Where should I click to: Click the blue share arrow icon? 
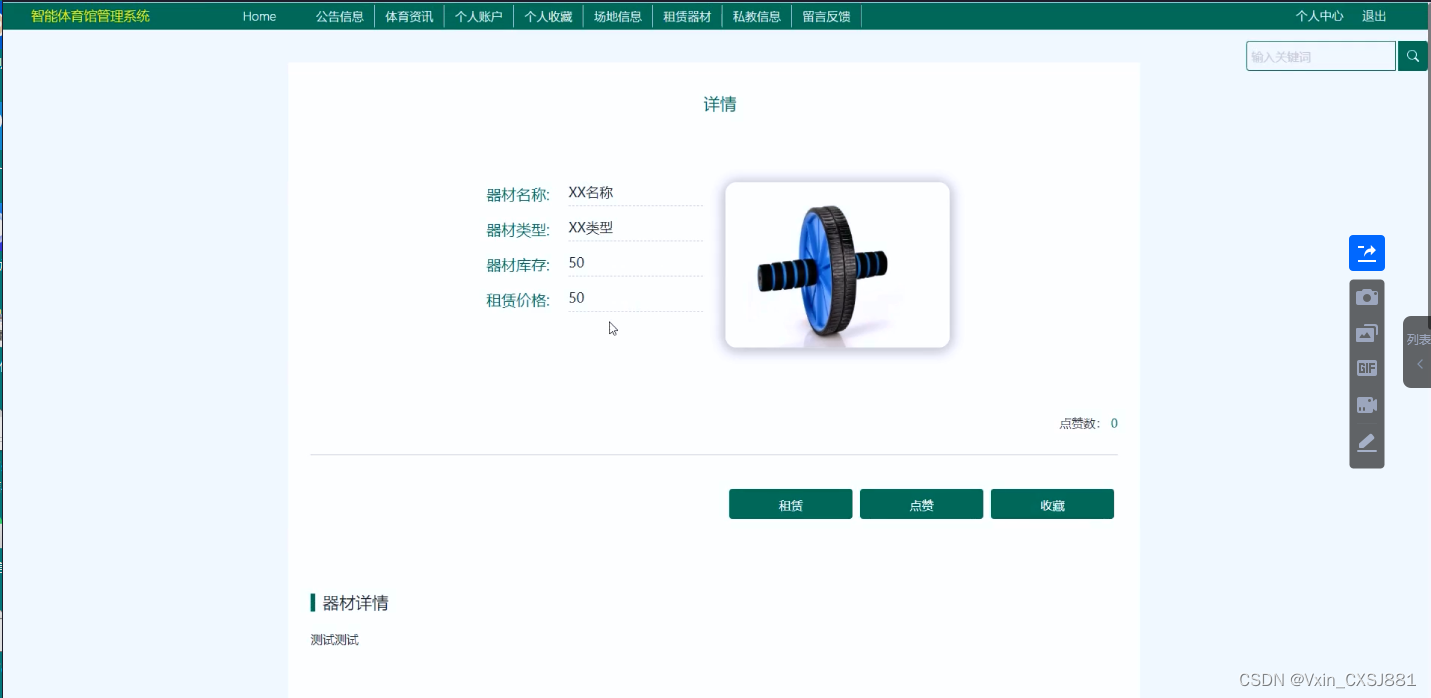[1367, 253]
